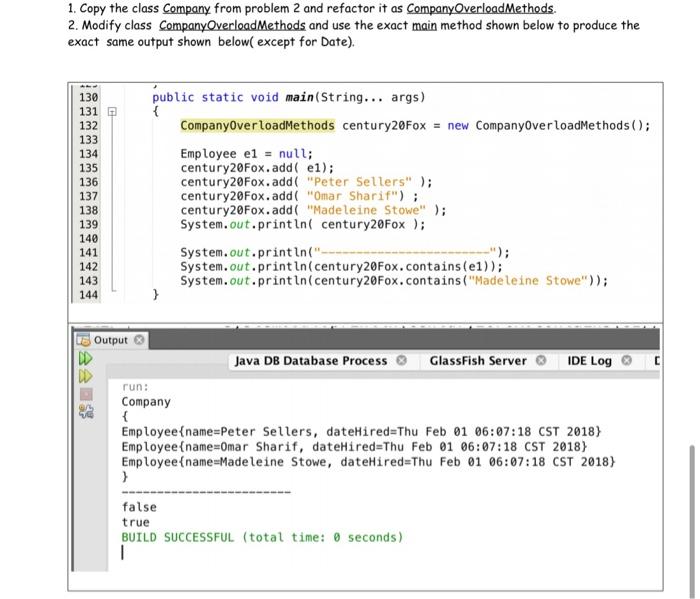The width and height of the screenshot is (700, 599).
Task: Select the Output panel tab
Action: (110, 340)
